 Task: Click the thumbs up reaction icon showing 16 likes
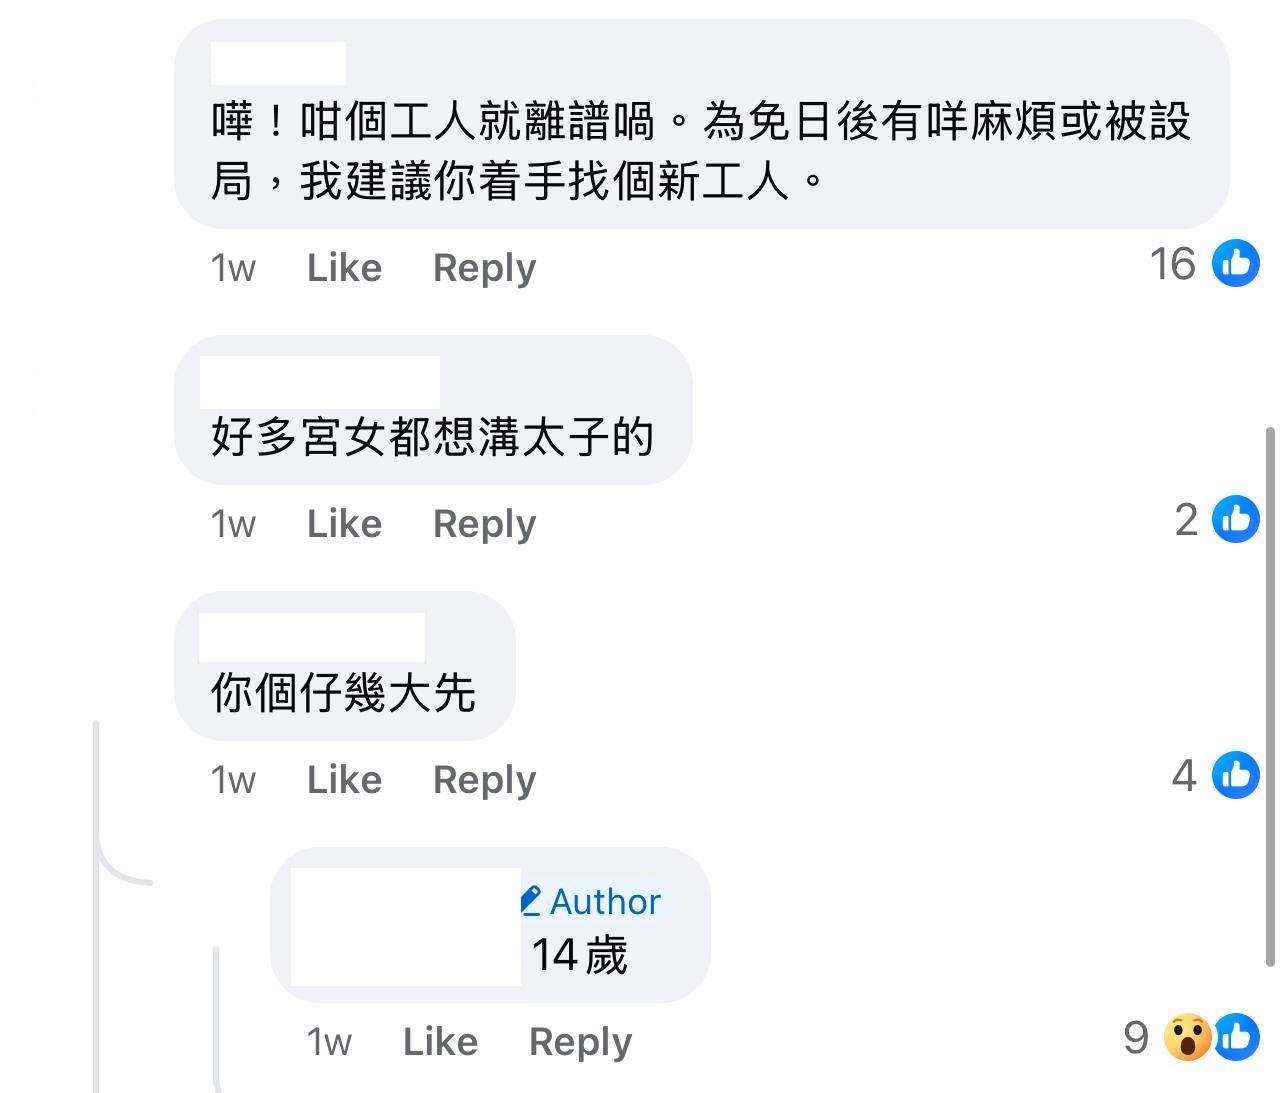tap(1237, 264)
